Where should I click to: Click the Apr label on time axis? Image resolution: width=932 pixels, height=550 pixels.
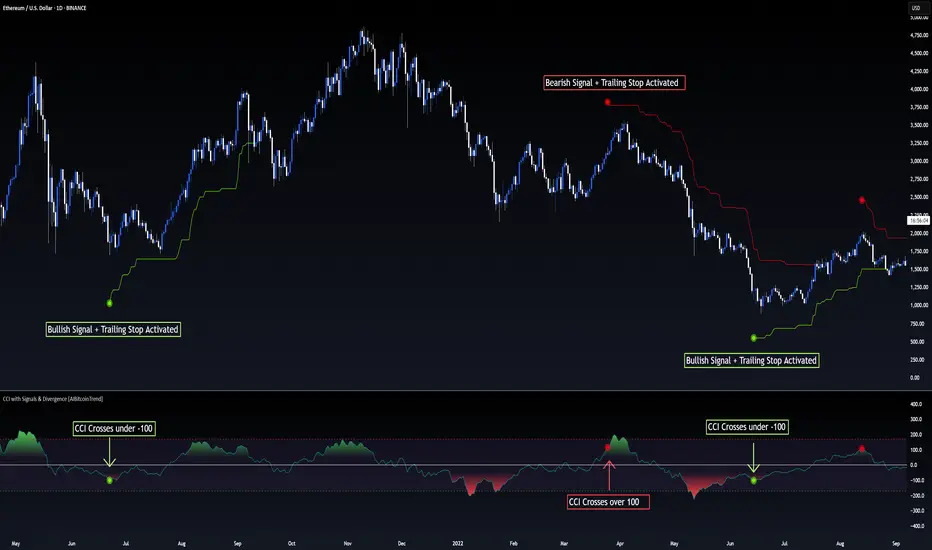click(620, 543)
